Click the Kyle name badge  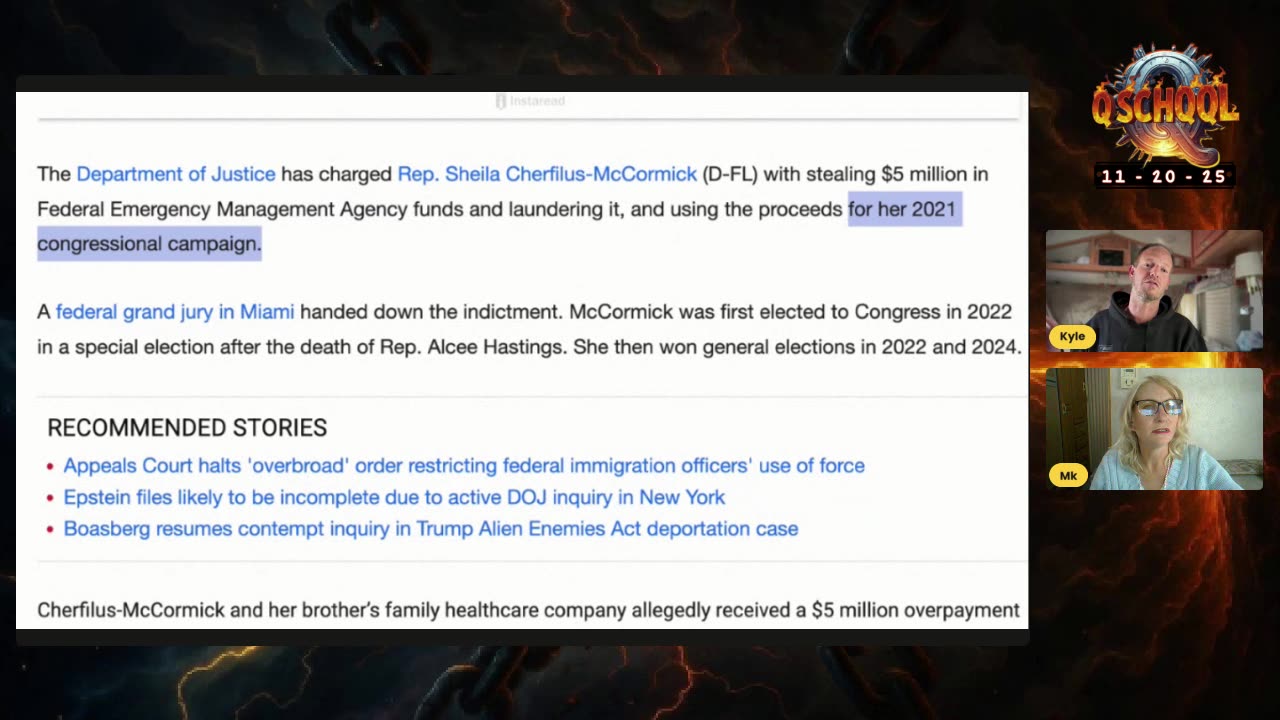(x=1072, y=336)
